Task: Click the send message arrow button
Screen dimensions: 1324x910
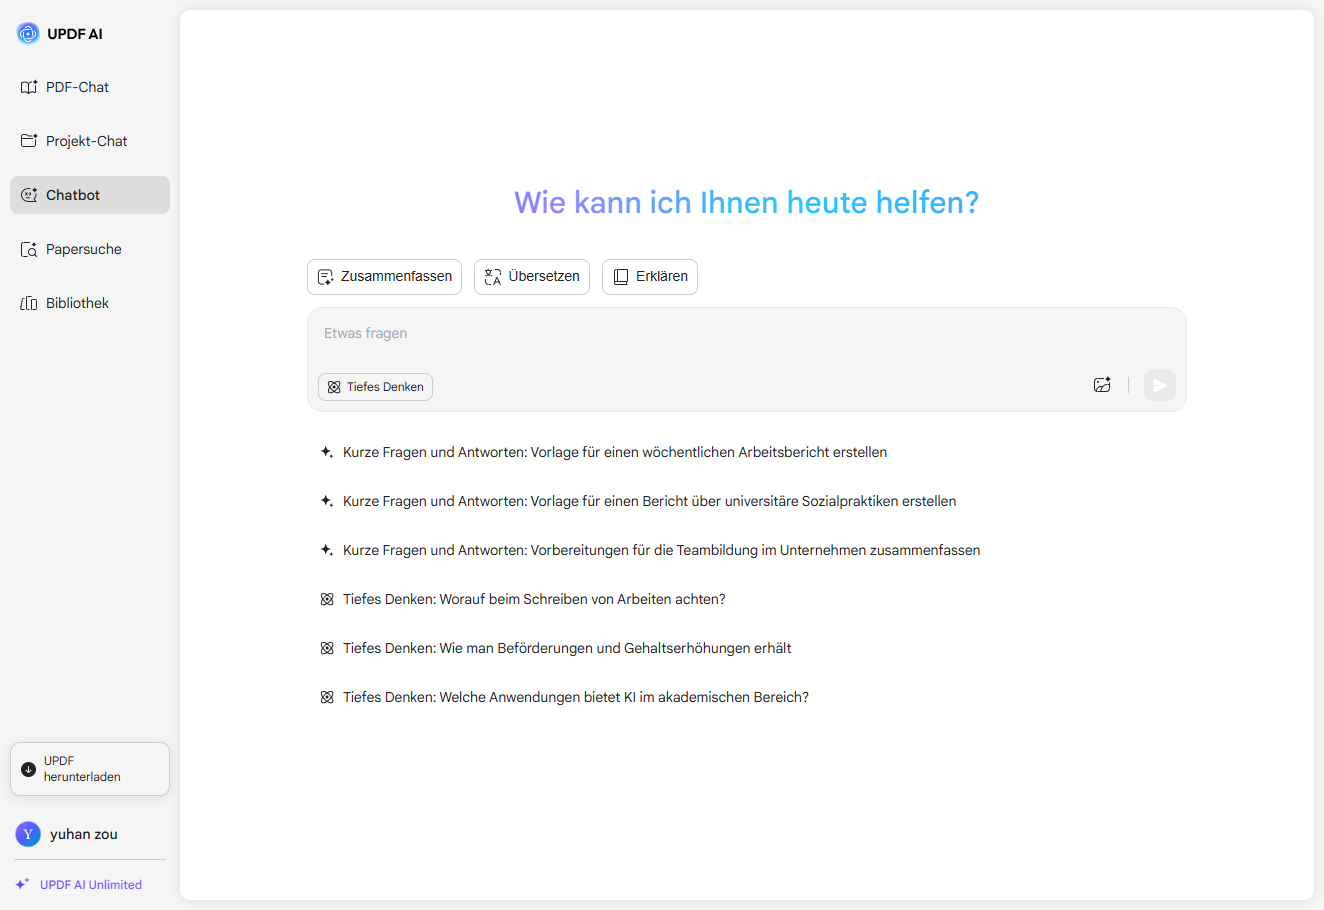Action: [x=1160, y=385]
